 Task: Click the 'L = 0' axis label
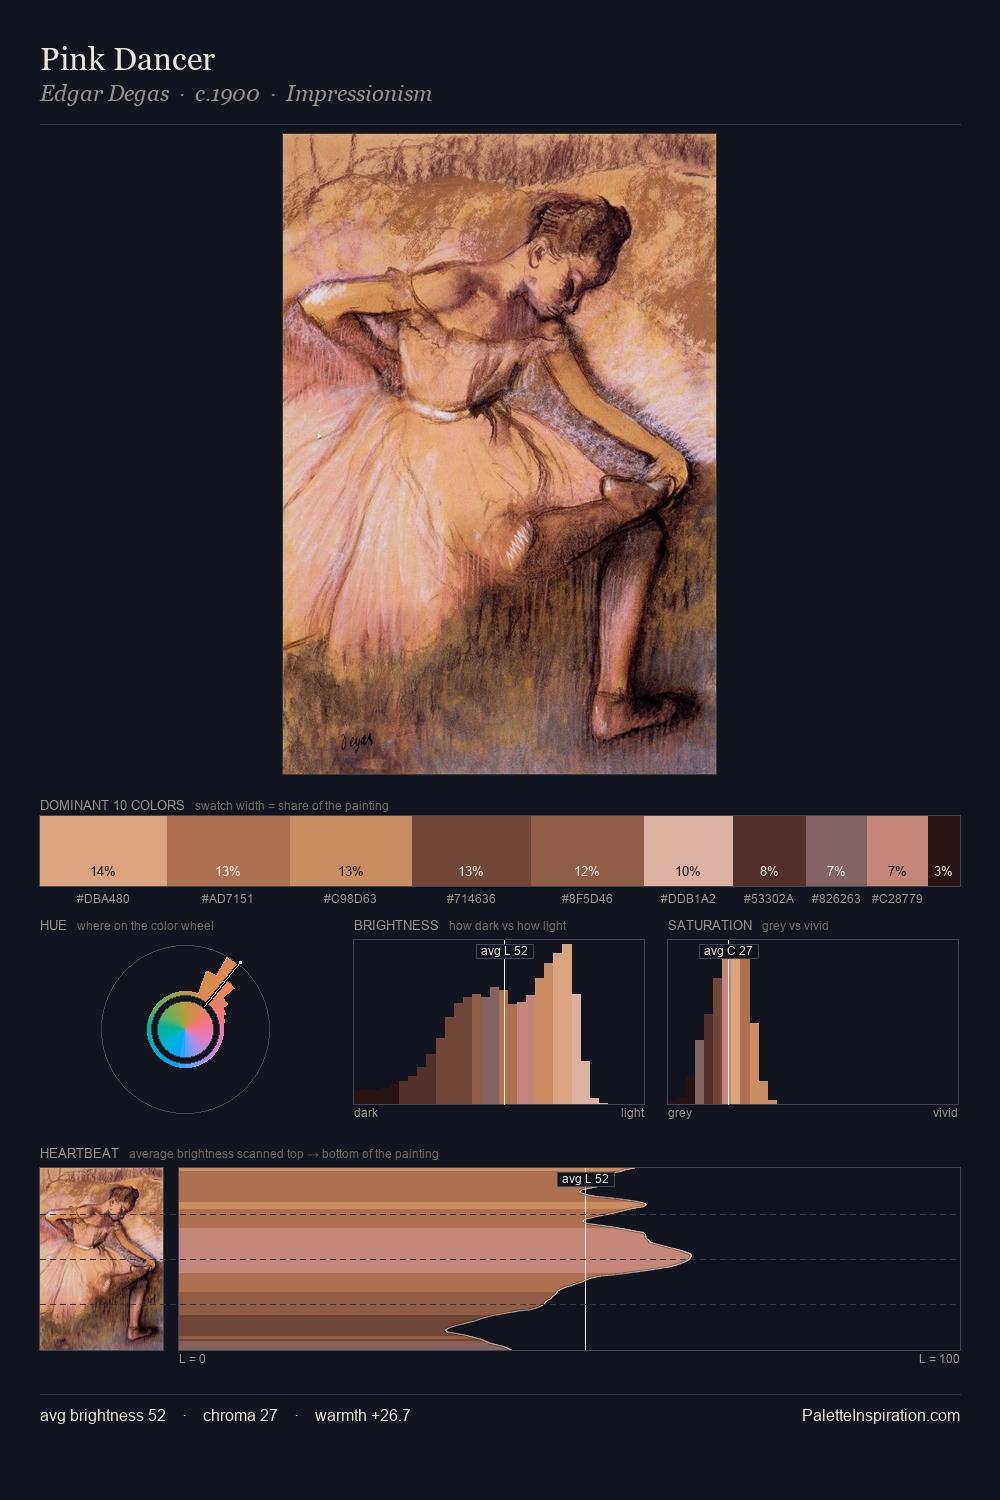click(x=192, y=1359)
